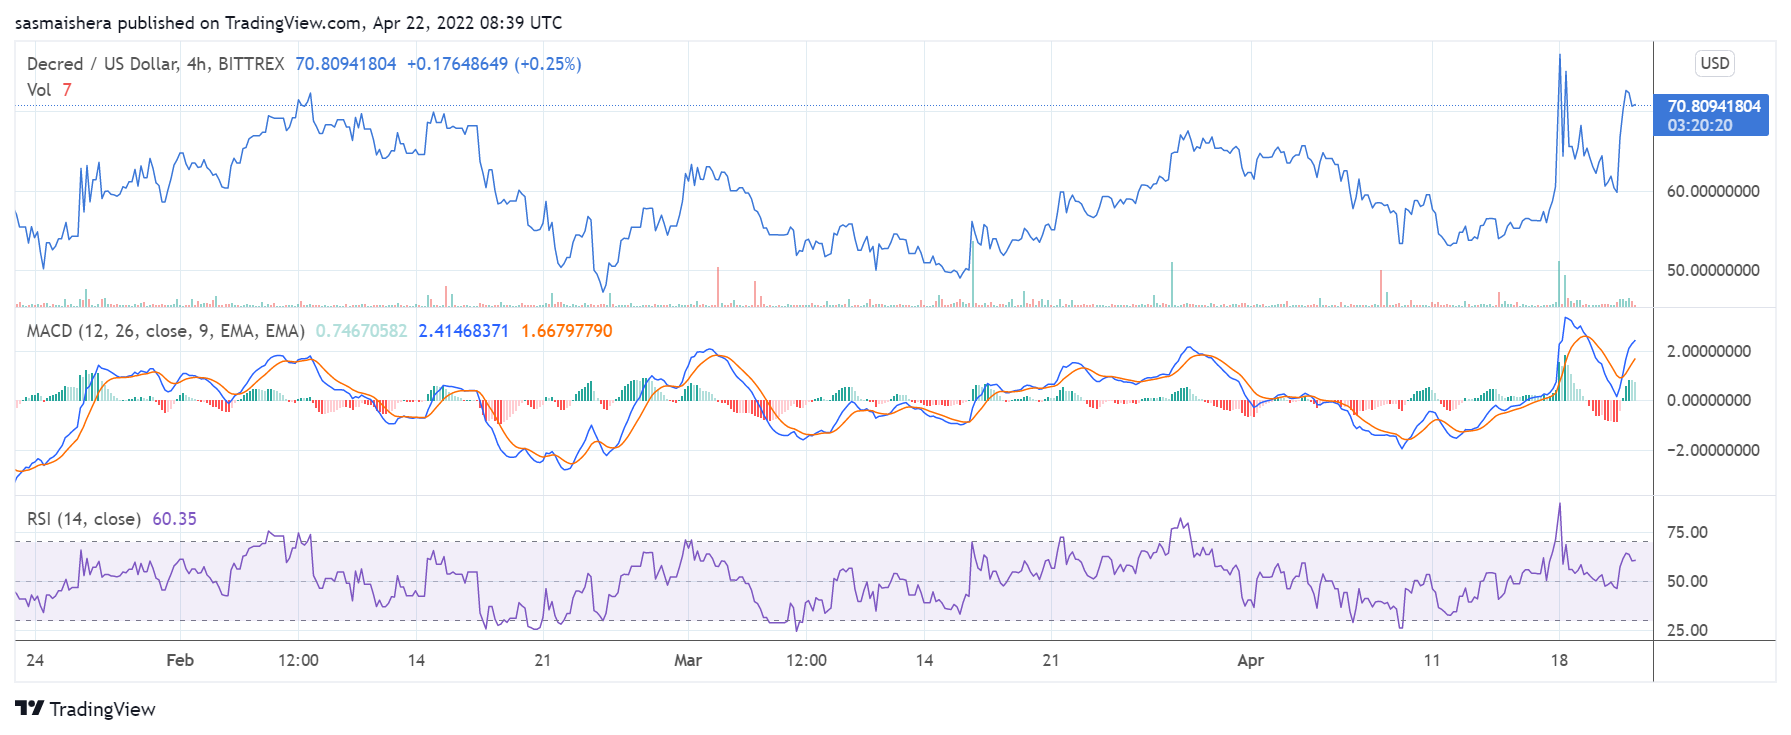Click the Feb date axis label
The width and height of the screenshot is (1791, 735).
click(x=180, y=660)
